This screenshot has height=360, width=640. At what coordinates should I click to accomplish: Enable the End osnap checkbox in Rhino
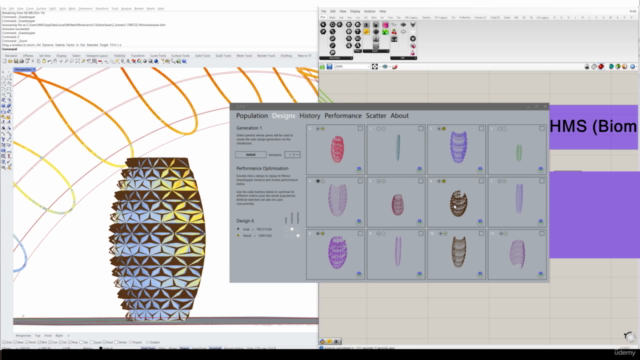click(4, 342)
